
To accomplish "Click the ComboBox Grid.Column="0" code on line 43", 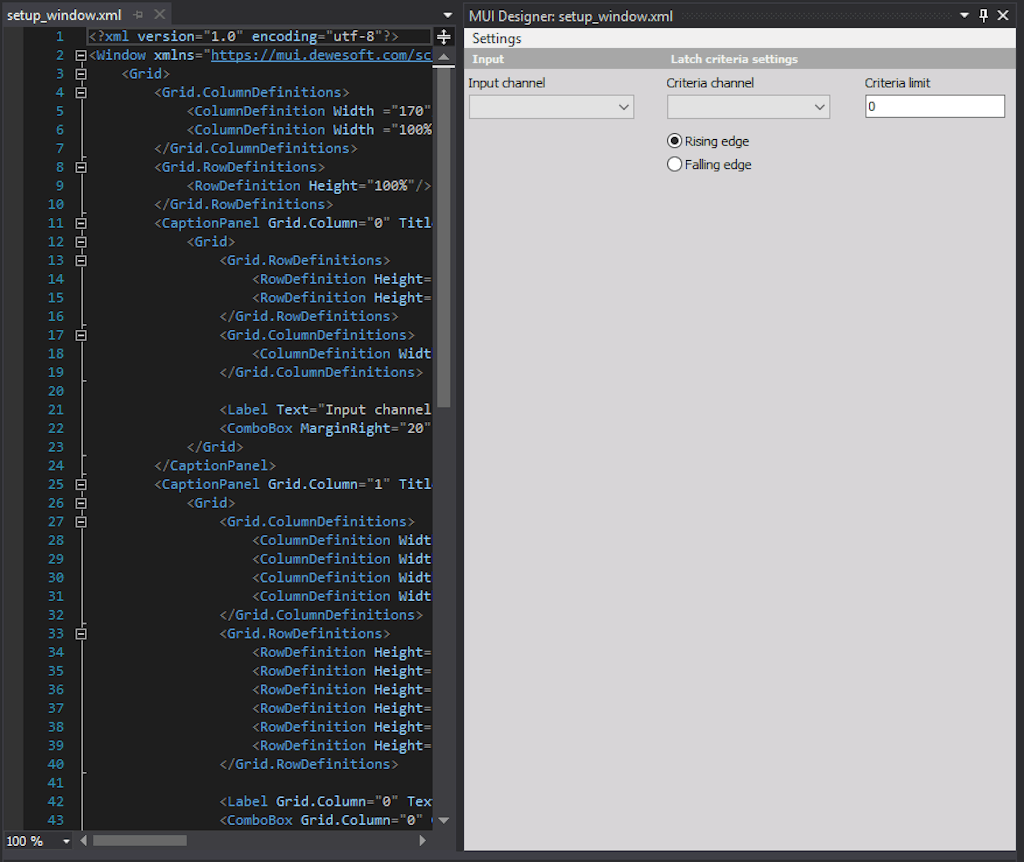I will point(325,820).
